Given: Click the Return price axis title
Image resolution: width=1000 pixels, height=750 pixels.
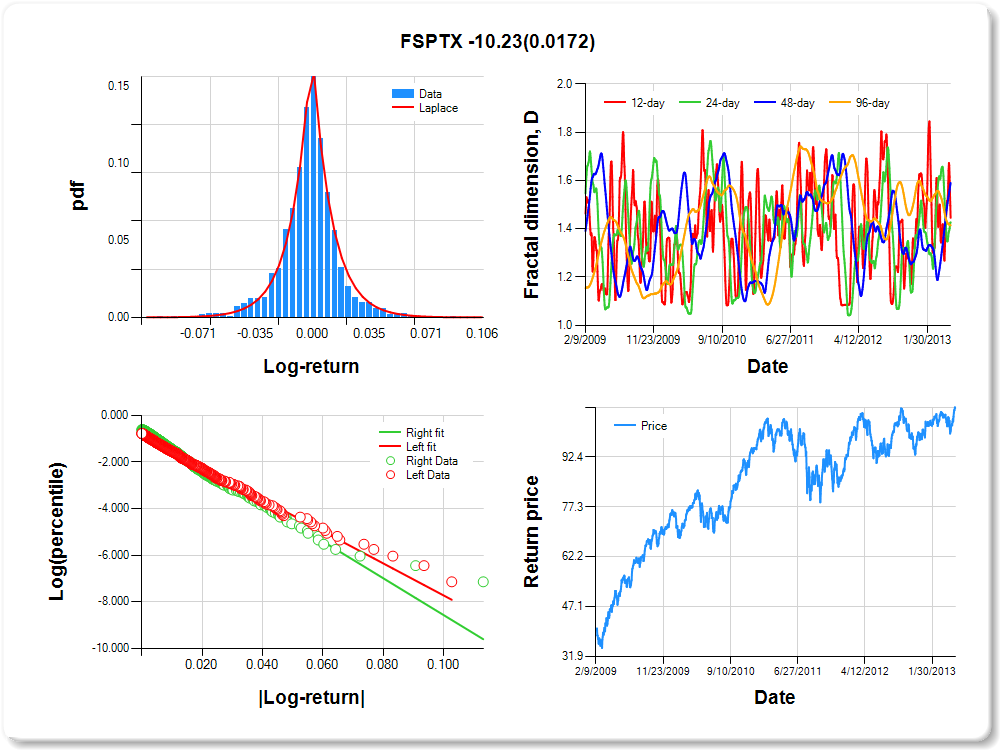Looking at the screenshot, I should click(x=531, y=531).
